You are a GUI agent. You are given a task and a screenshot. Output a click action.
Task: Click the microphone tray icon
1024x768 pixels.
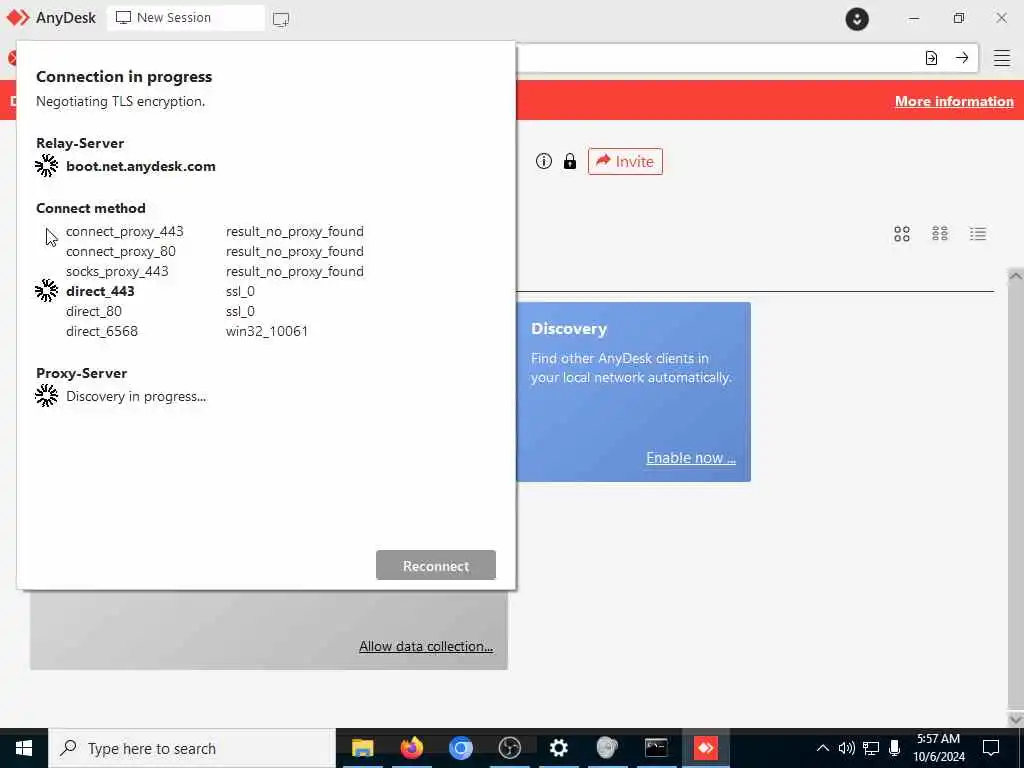[x=895, y=748]
